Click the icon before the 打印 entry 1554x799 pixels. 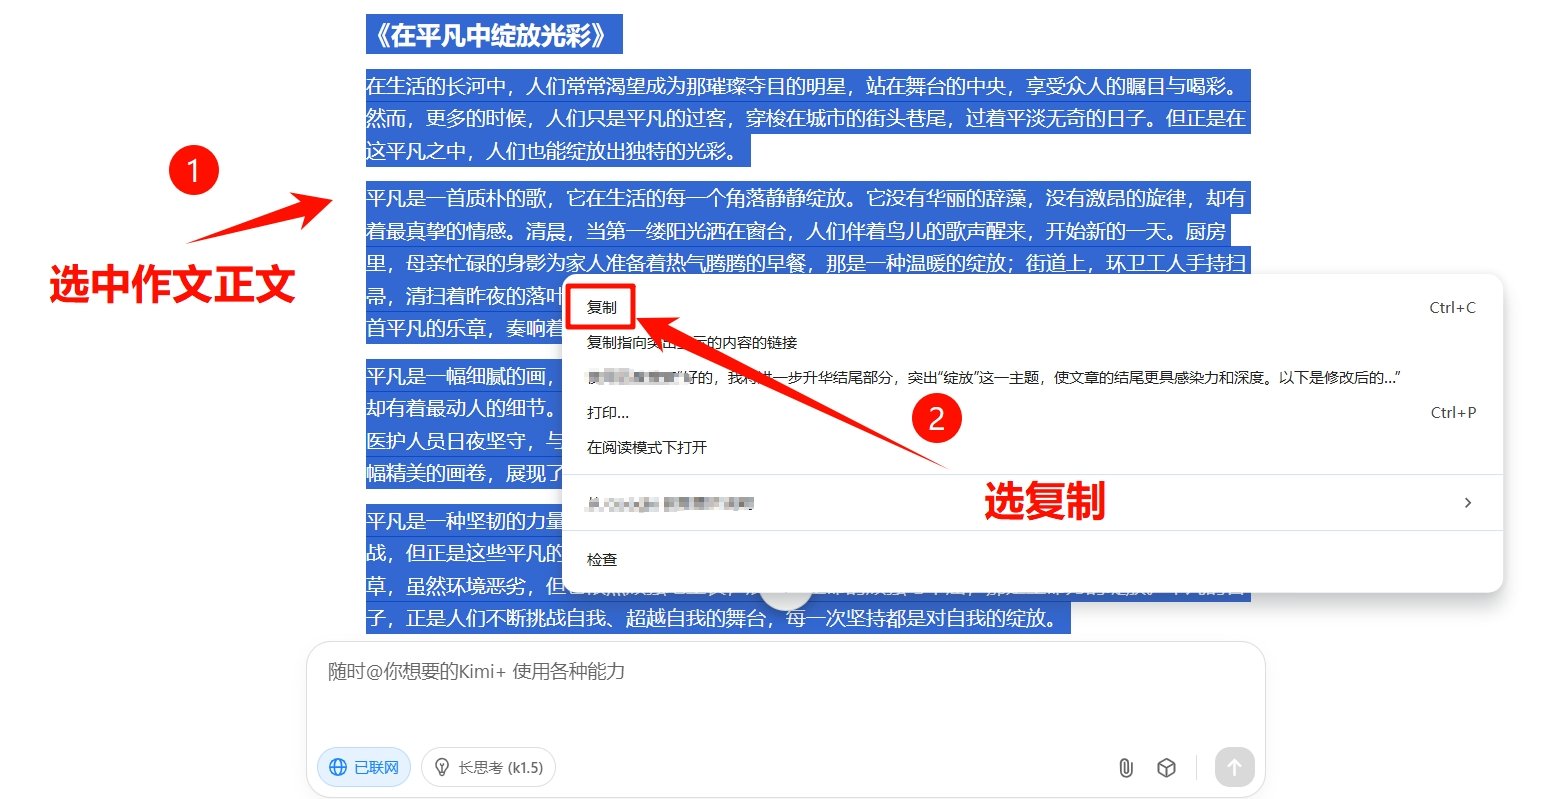pyautogui.click(x=578, y=412)
